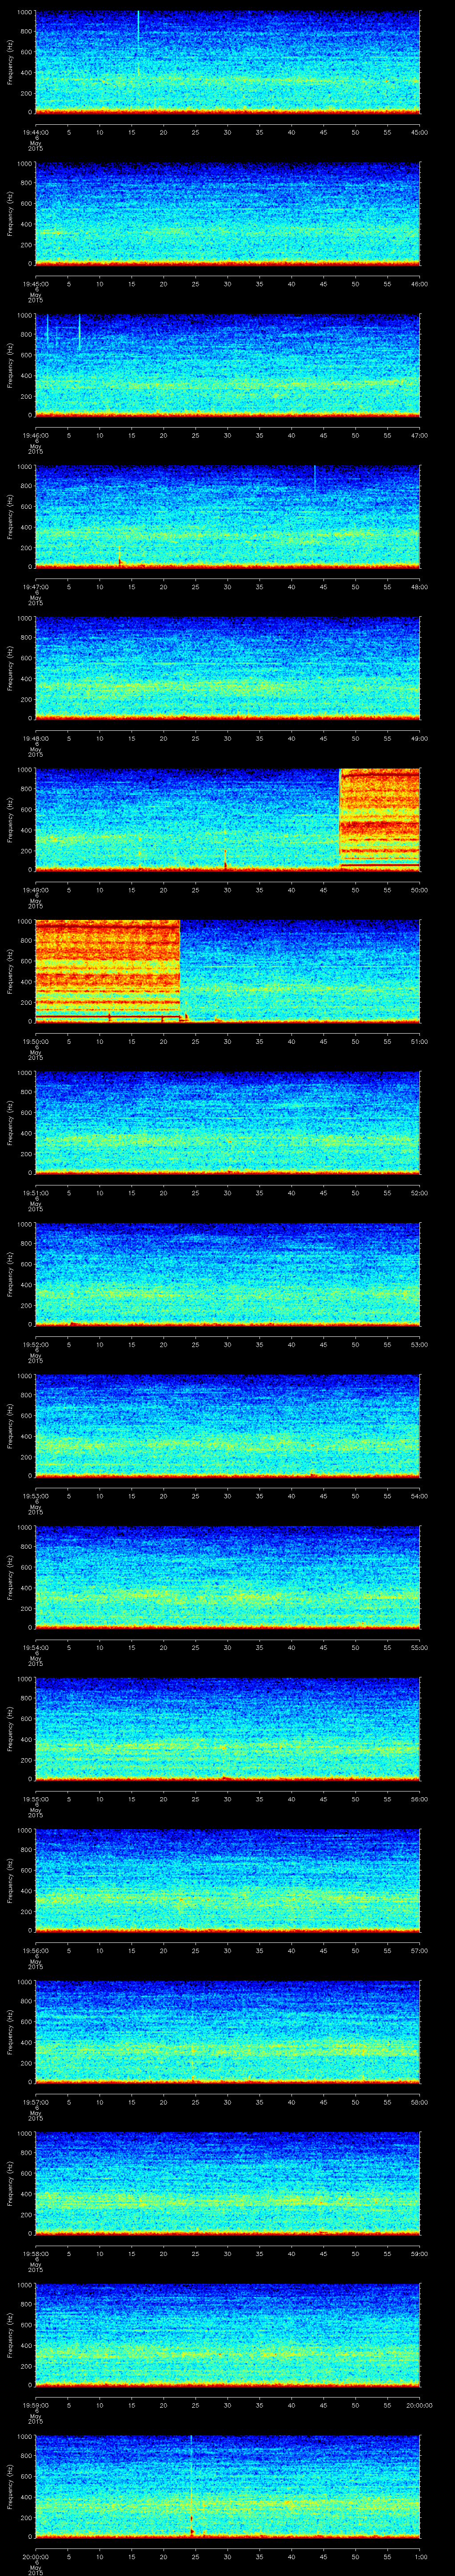455x2576 pixels.
Task: Click the 19:49:00 start time label
Action: click(35, 890)
